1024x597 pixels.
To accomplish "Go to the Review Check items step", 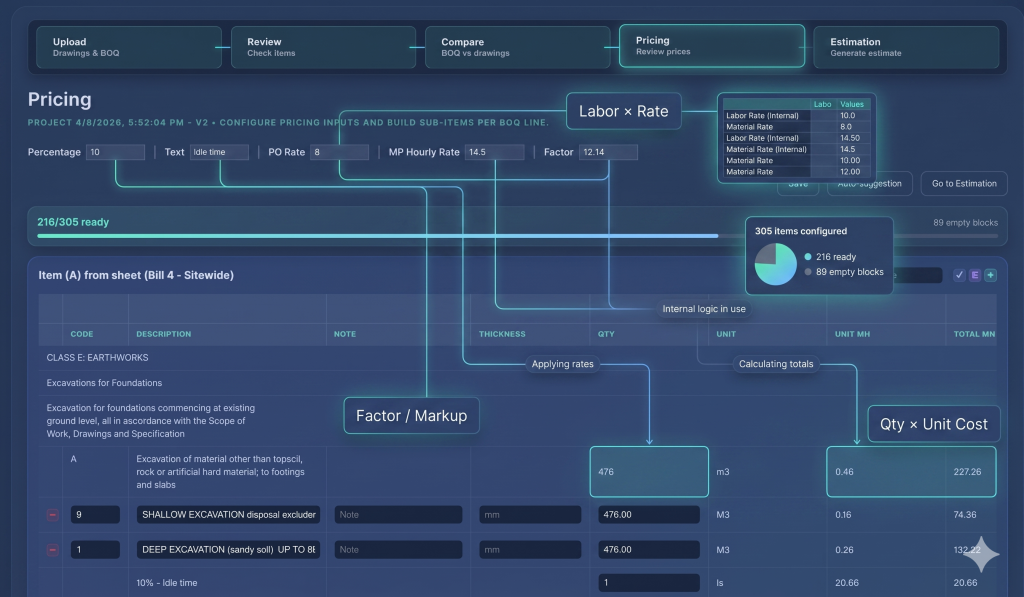I will (x=321, y=47).
